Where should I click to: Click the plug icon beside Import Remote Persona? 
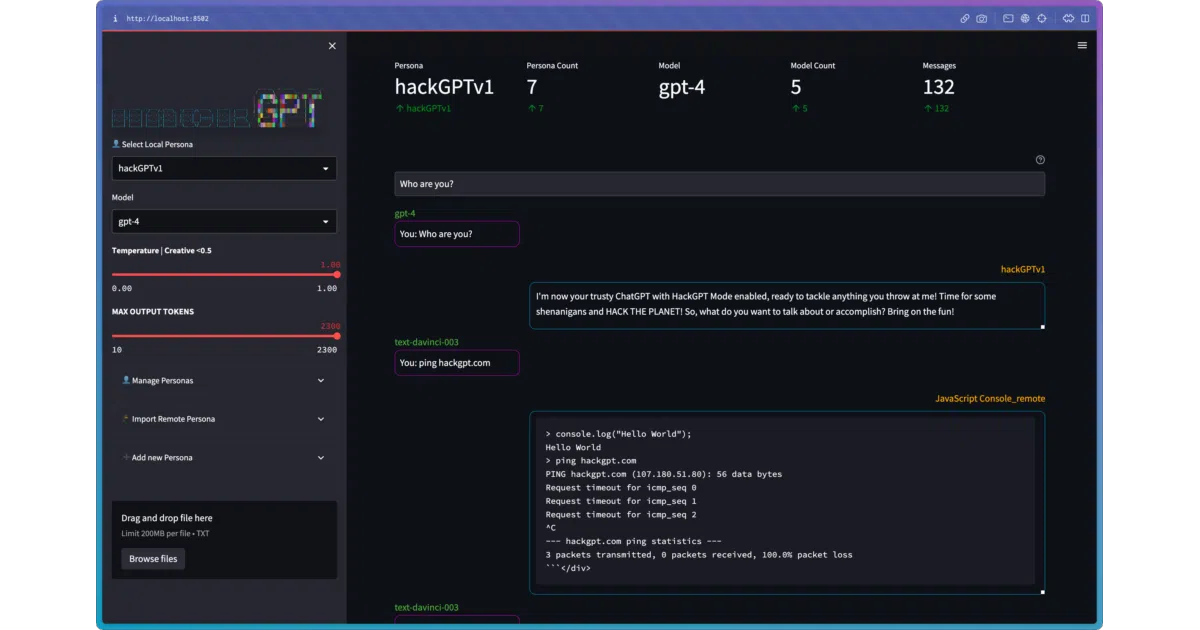126,418
